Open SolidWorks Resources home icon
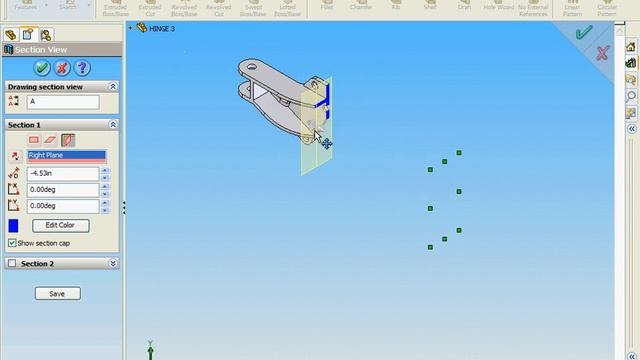The image size is (640, 360). pyautogui.click(x=631, y=47)
